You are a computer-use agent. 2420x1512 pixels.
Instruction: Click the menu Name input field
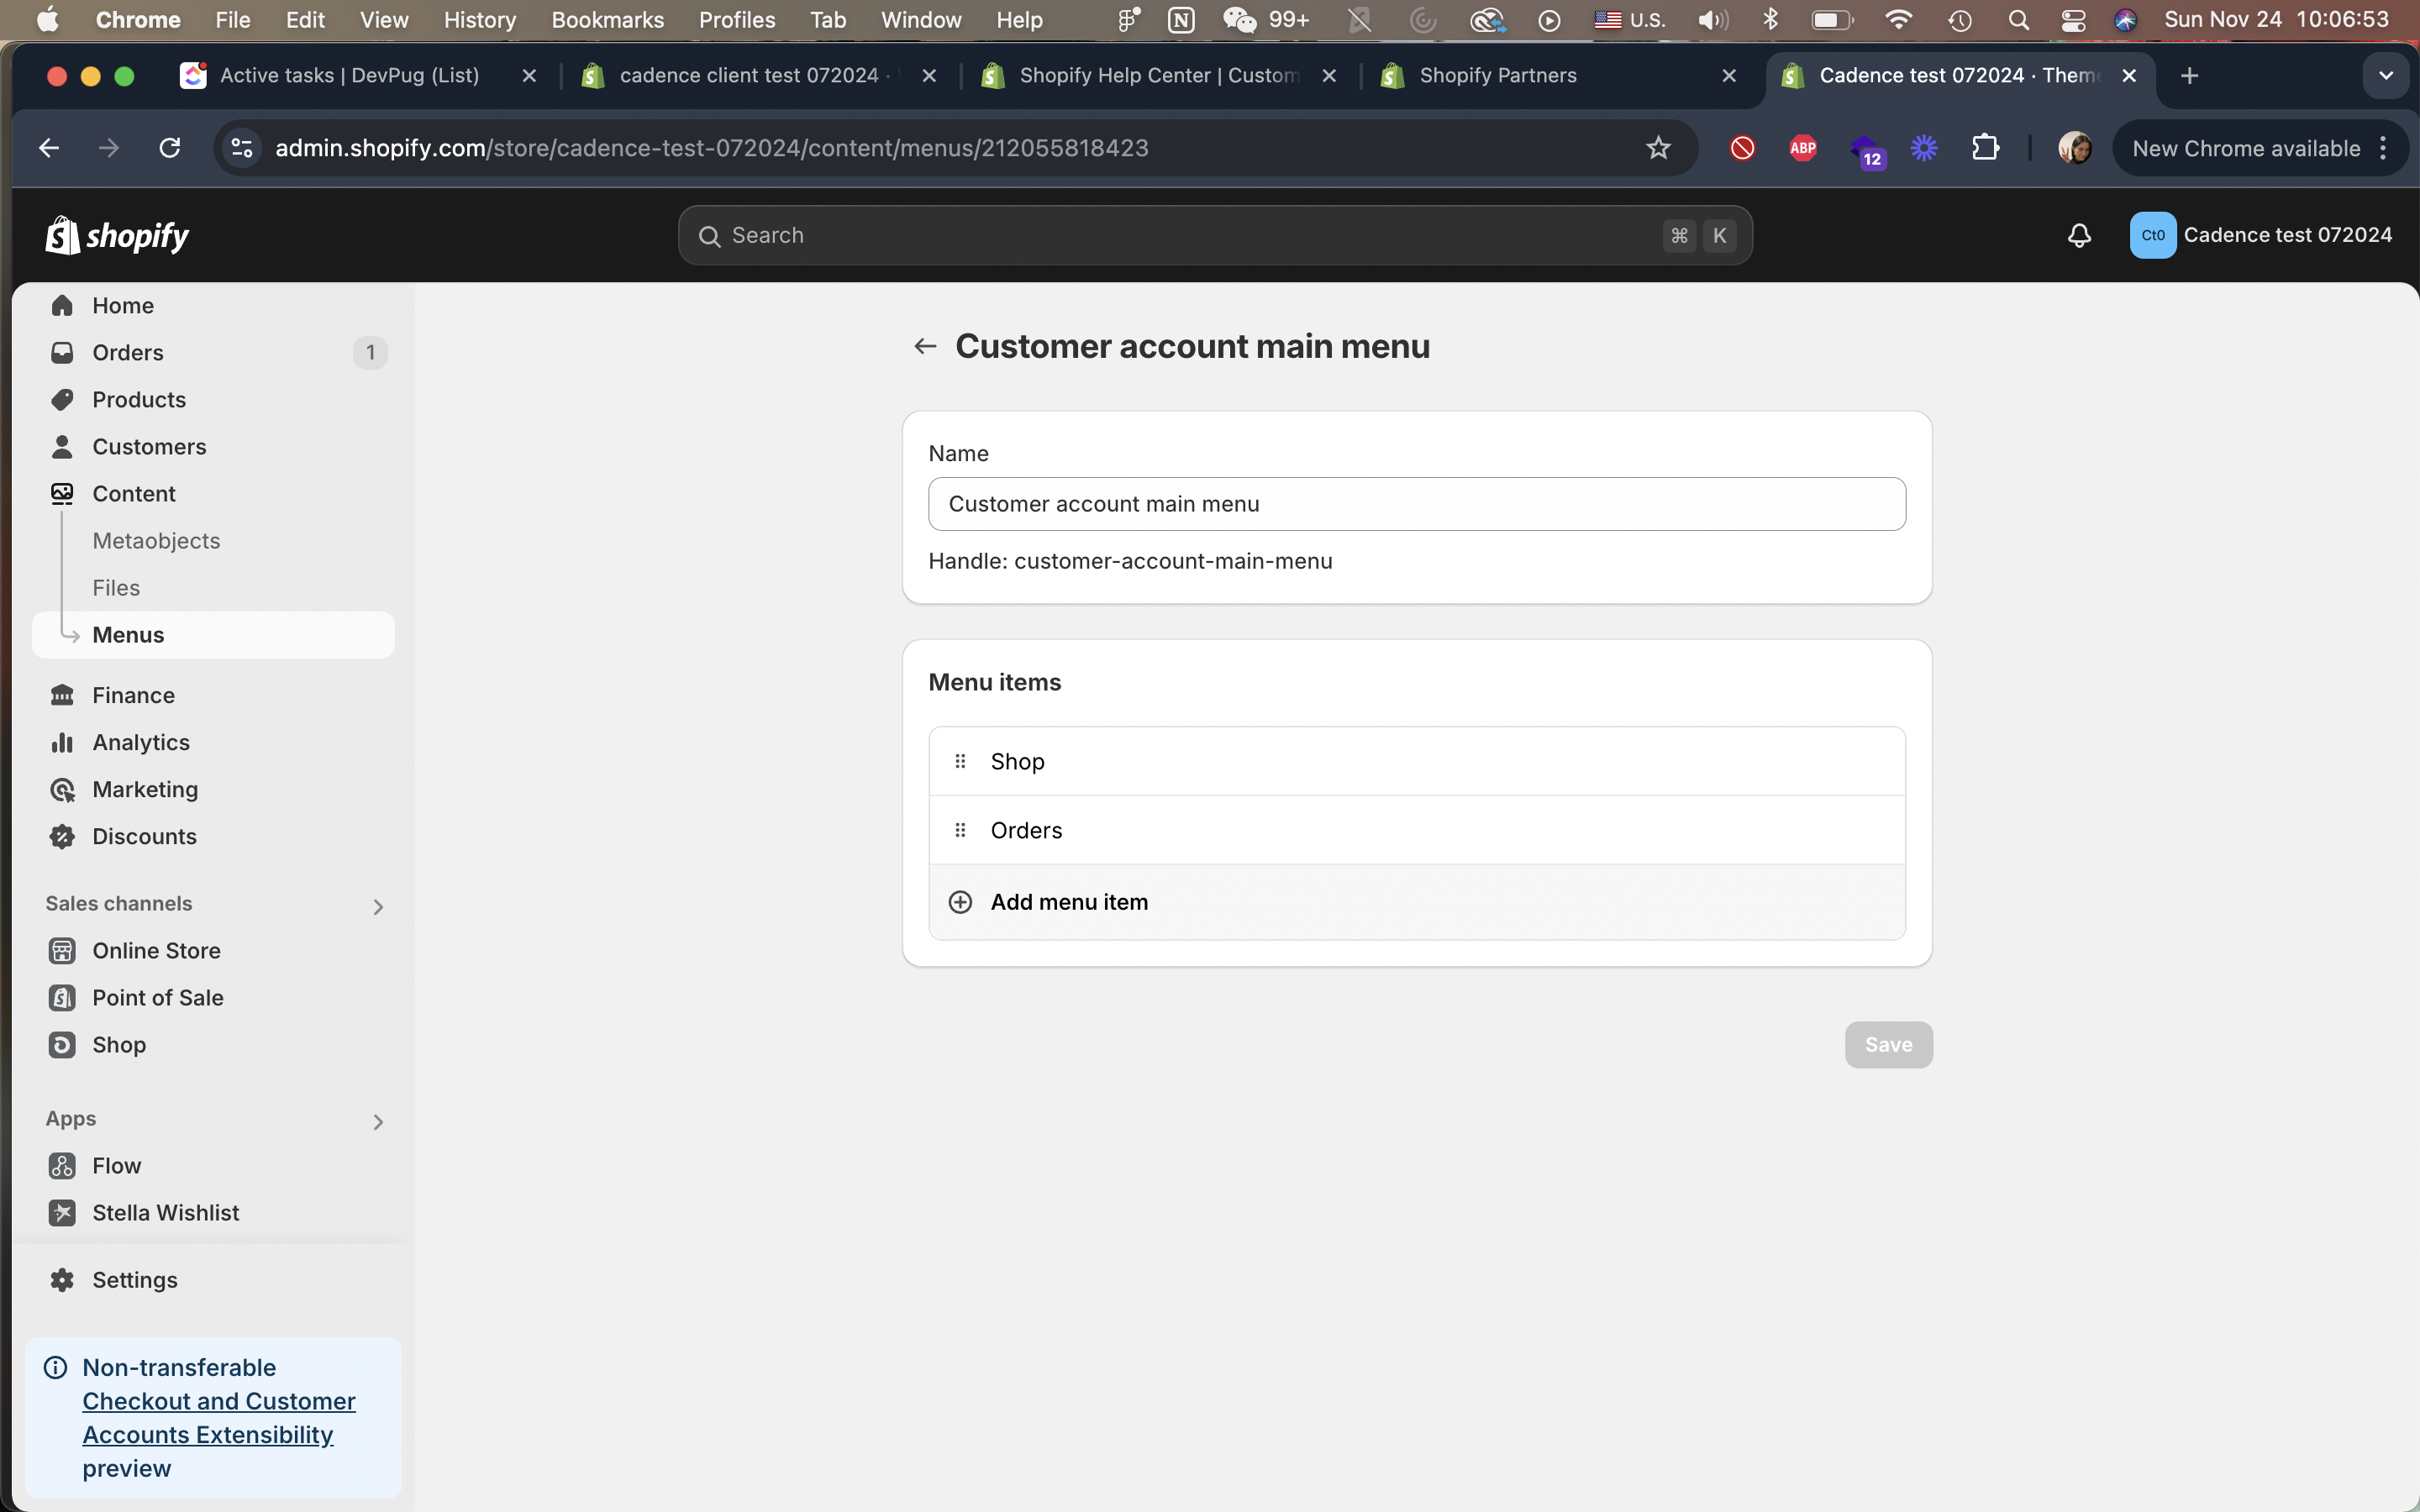(x=1416, y=504)
